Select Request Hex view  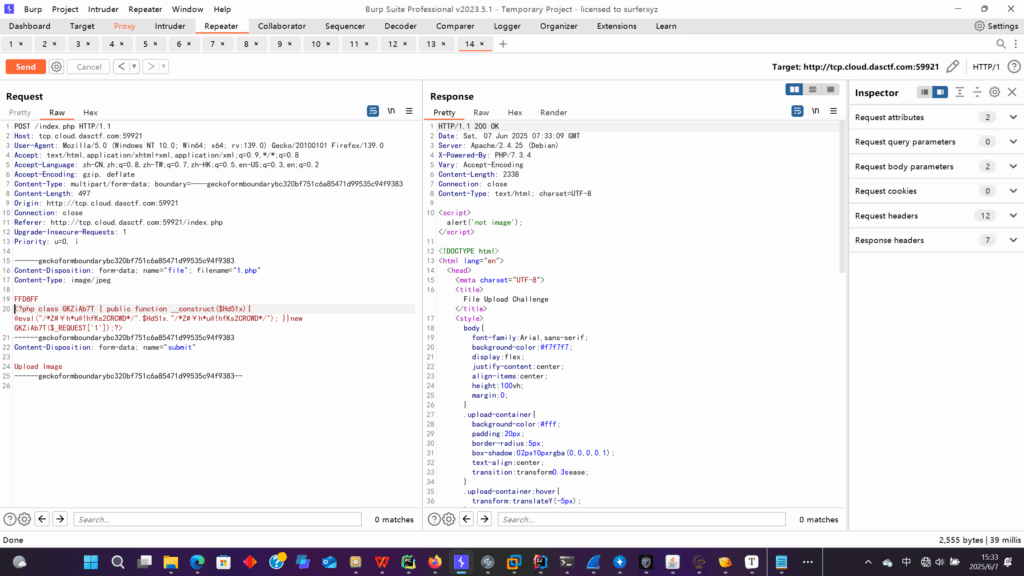(90, 112)
